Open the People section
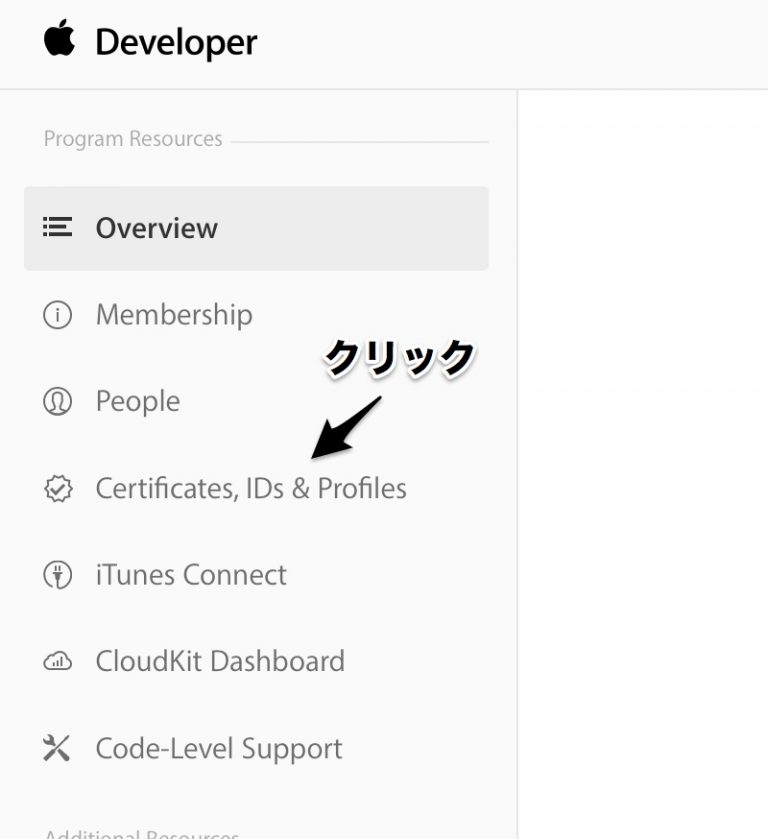 pyautogui.click(x=138, y=402)
